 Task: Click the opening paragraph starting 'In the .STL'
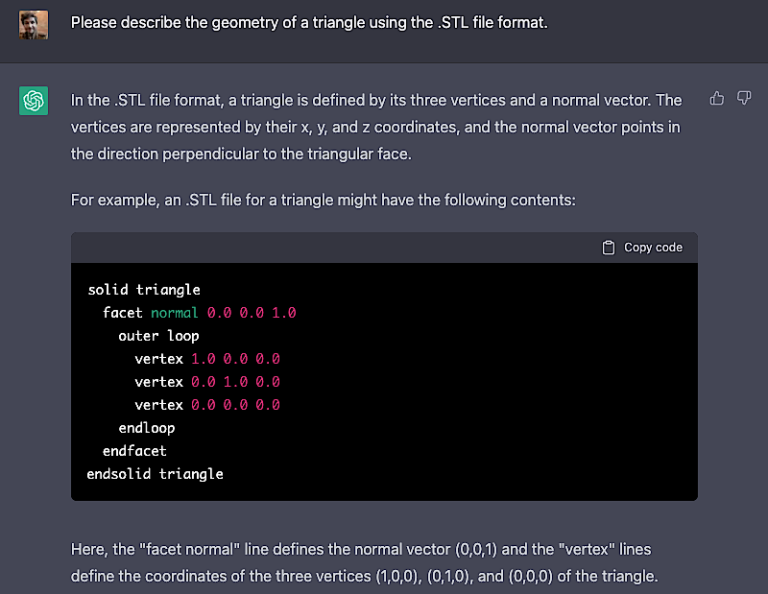(376, 127)
